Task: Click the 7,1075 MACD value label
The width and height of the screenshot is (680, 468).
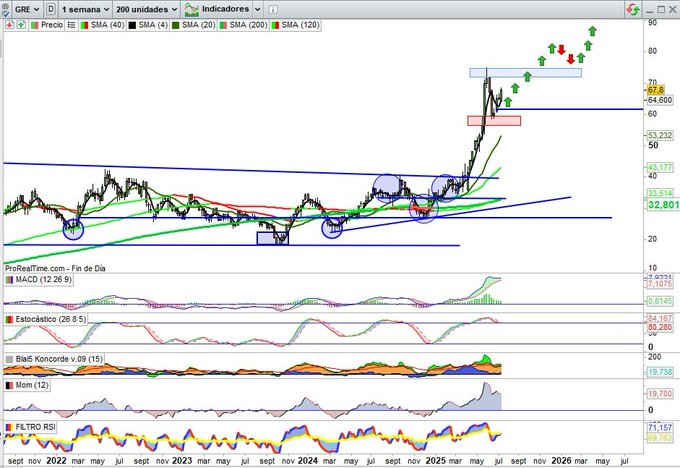Action: coord(660,284)
